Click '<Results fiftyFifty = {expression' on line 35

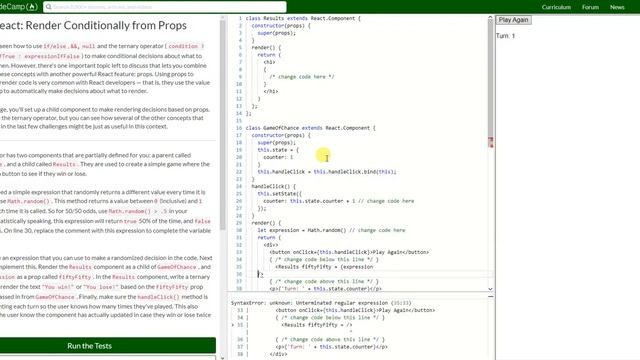(324, 267)
